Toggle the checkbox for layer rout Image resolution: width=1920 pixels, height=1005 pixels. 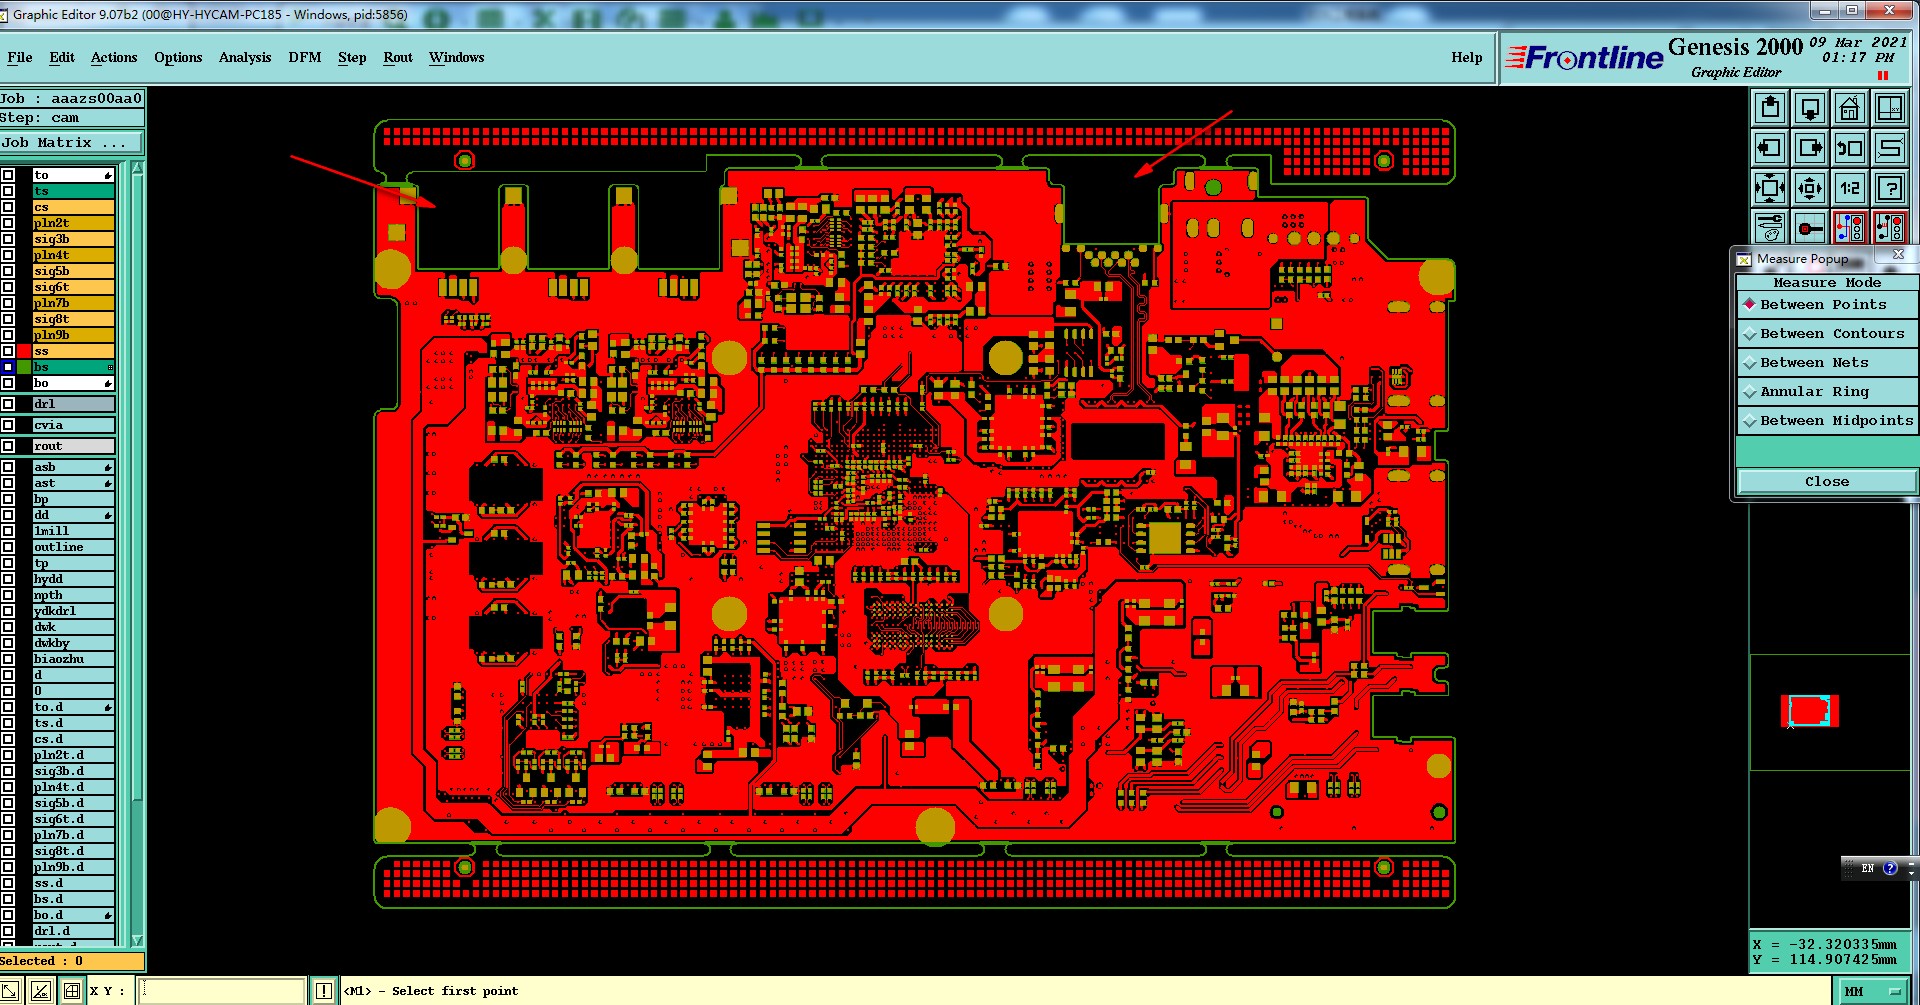pyautogui.click(x=8, y=446)
